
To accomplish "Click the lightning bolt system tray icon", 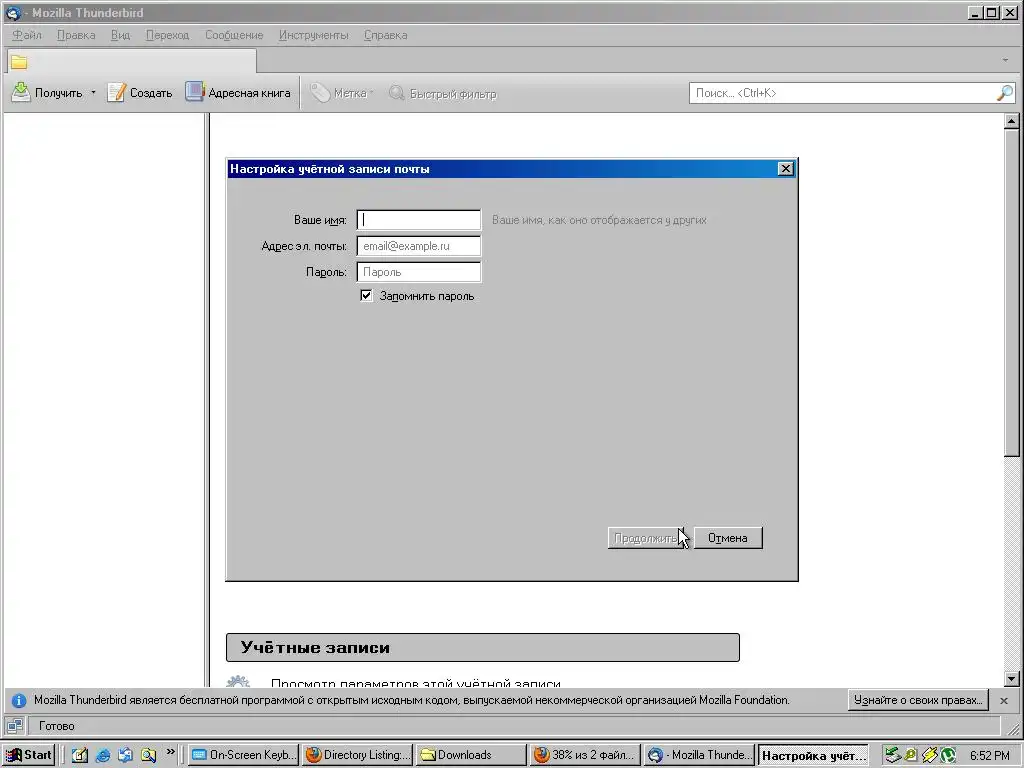I will pyautogui.click(x=929, y=755).
